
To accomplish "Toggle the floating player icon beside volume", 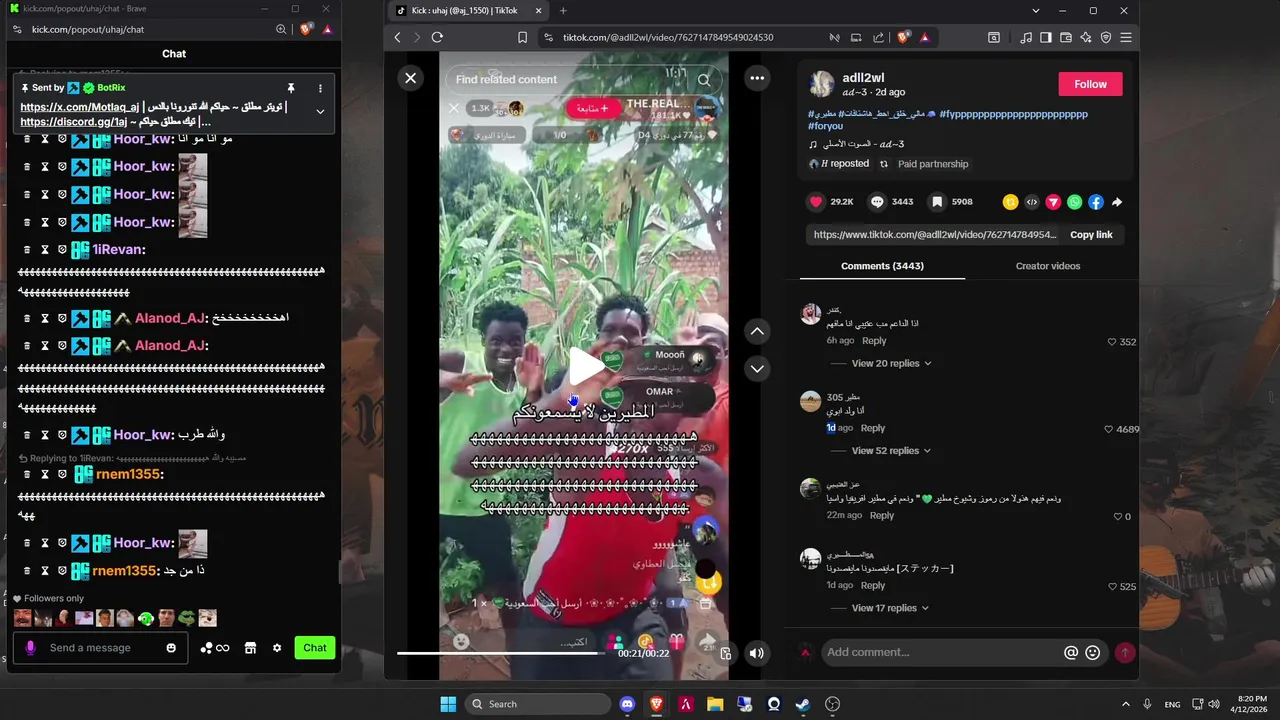I will click(x=726, y=653).
